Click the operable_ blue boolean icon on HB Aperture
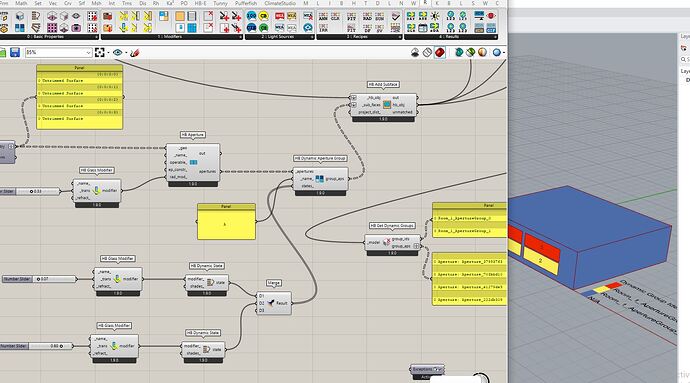 [193, 162]
